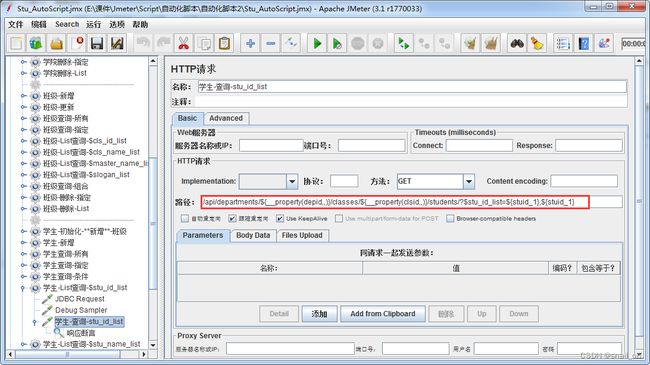The width and height of the screenshot is (650, 365).
Task: Open the 运行 menu
Action: click(93, 24)
